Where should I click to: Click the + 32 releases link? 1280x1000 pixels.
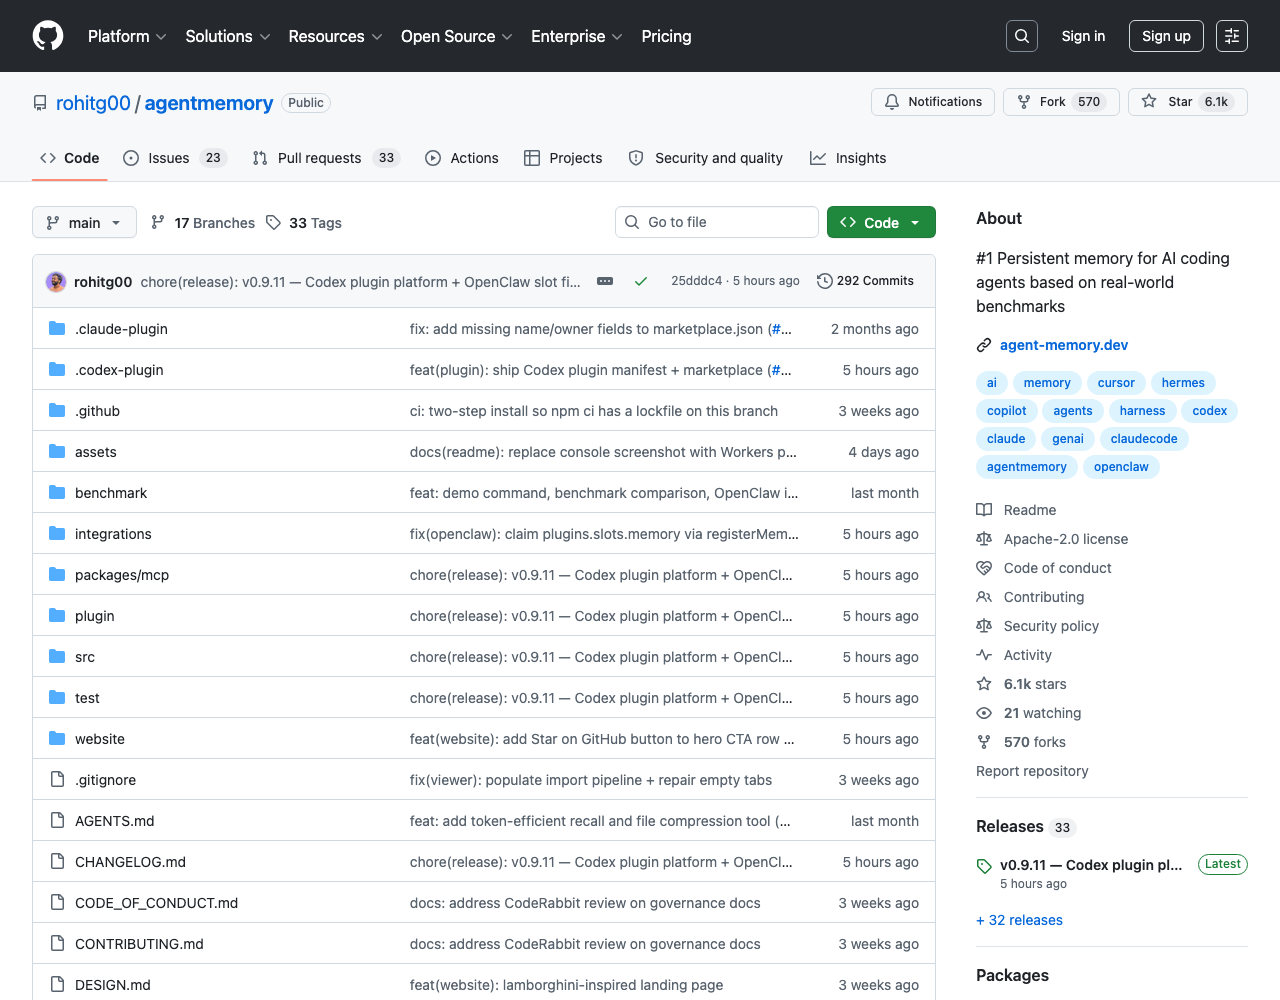1019,920
